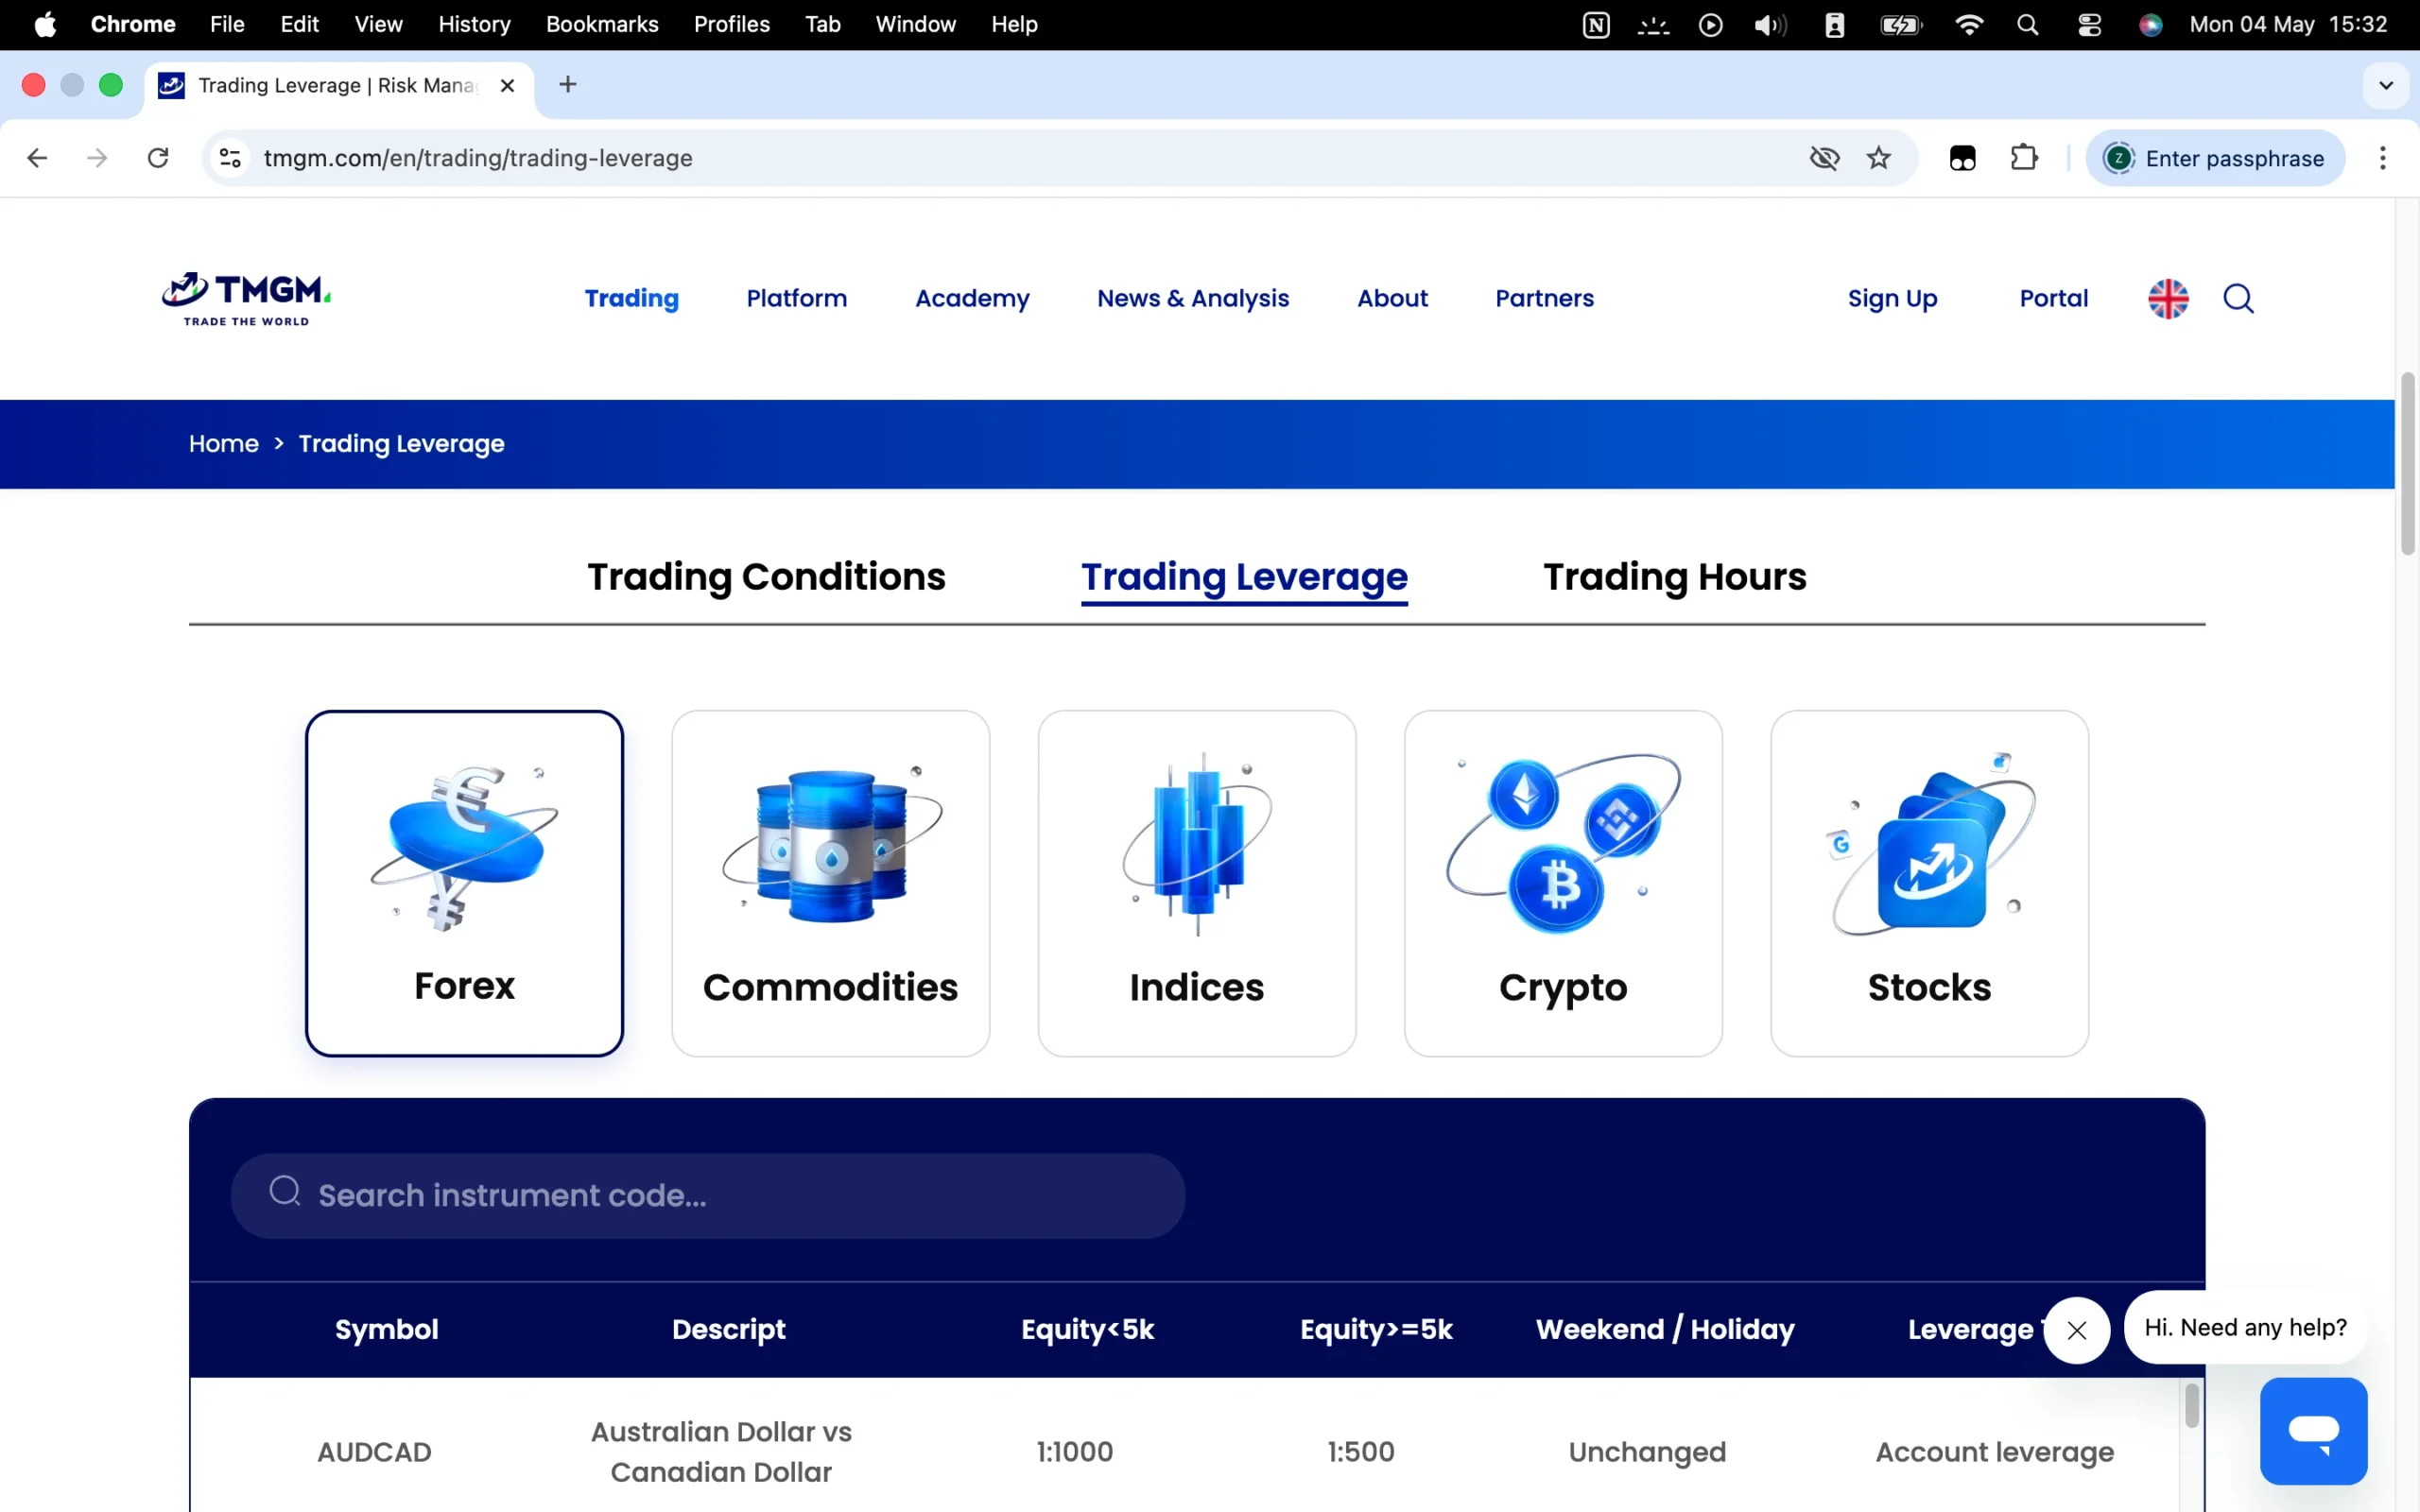Open News & Analysis nav menu
The height and width of the screenshot is (1512, 2420).
(1193, 299)
